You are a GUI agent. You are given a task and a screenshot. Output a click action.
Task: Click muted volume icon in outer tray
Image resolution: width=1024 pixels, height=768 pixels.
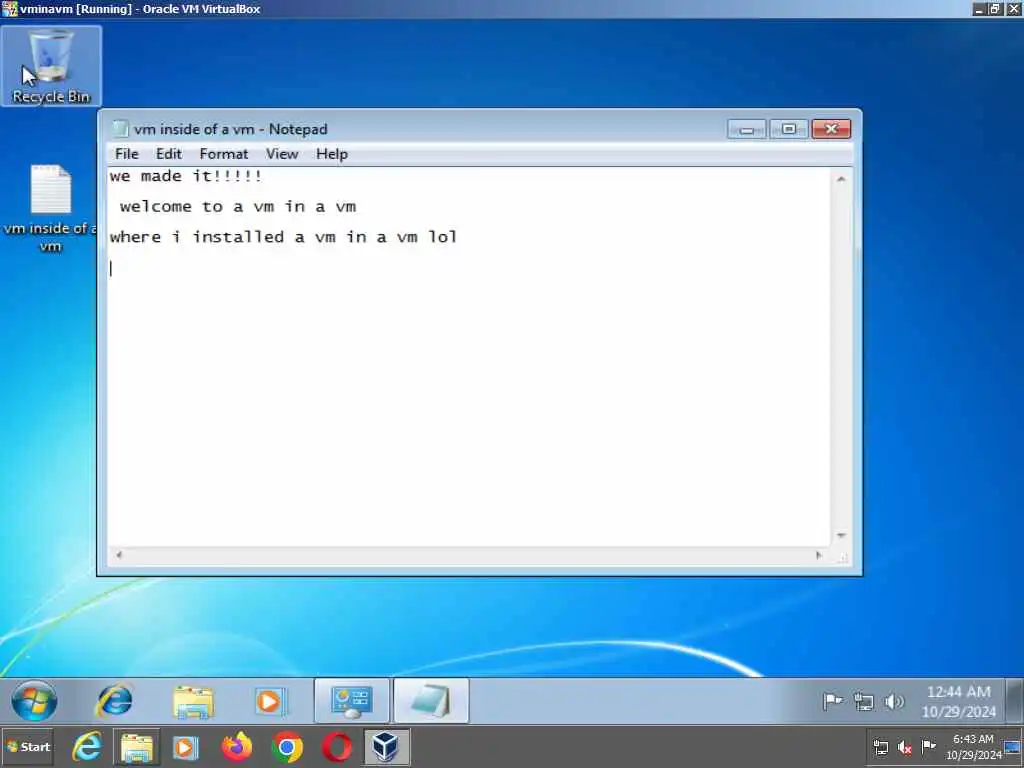pyautogui.click(x=904, y=747)
